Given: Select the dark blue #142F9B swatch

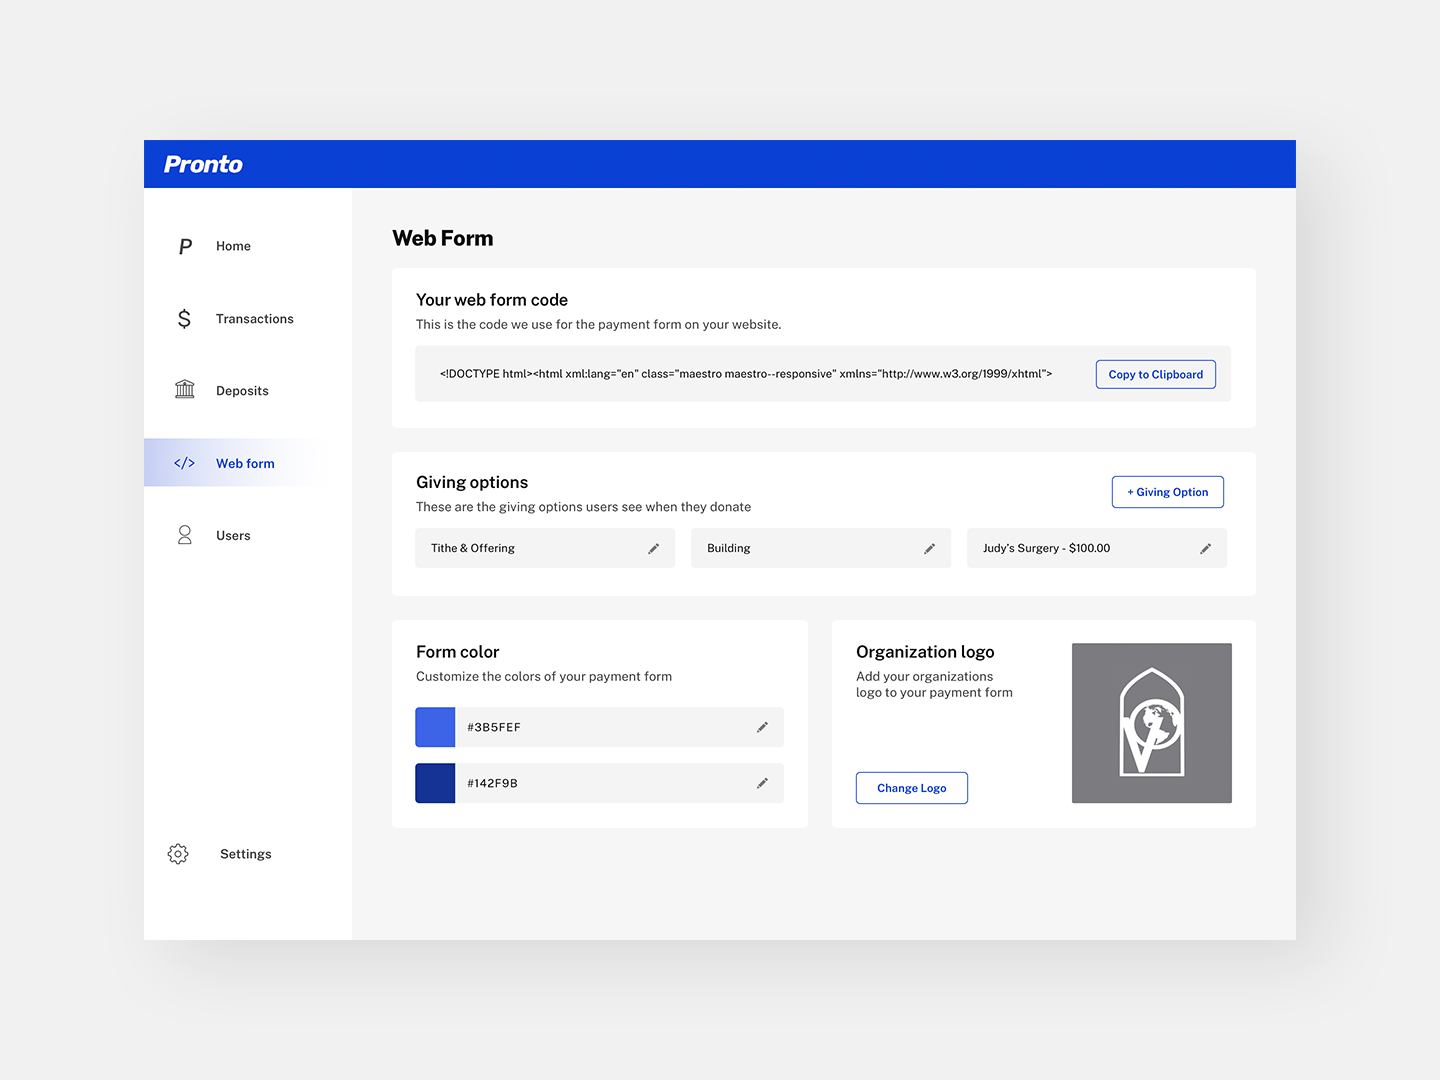Looking at the screenshot, I should click(435, 783).
